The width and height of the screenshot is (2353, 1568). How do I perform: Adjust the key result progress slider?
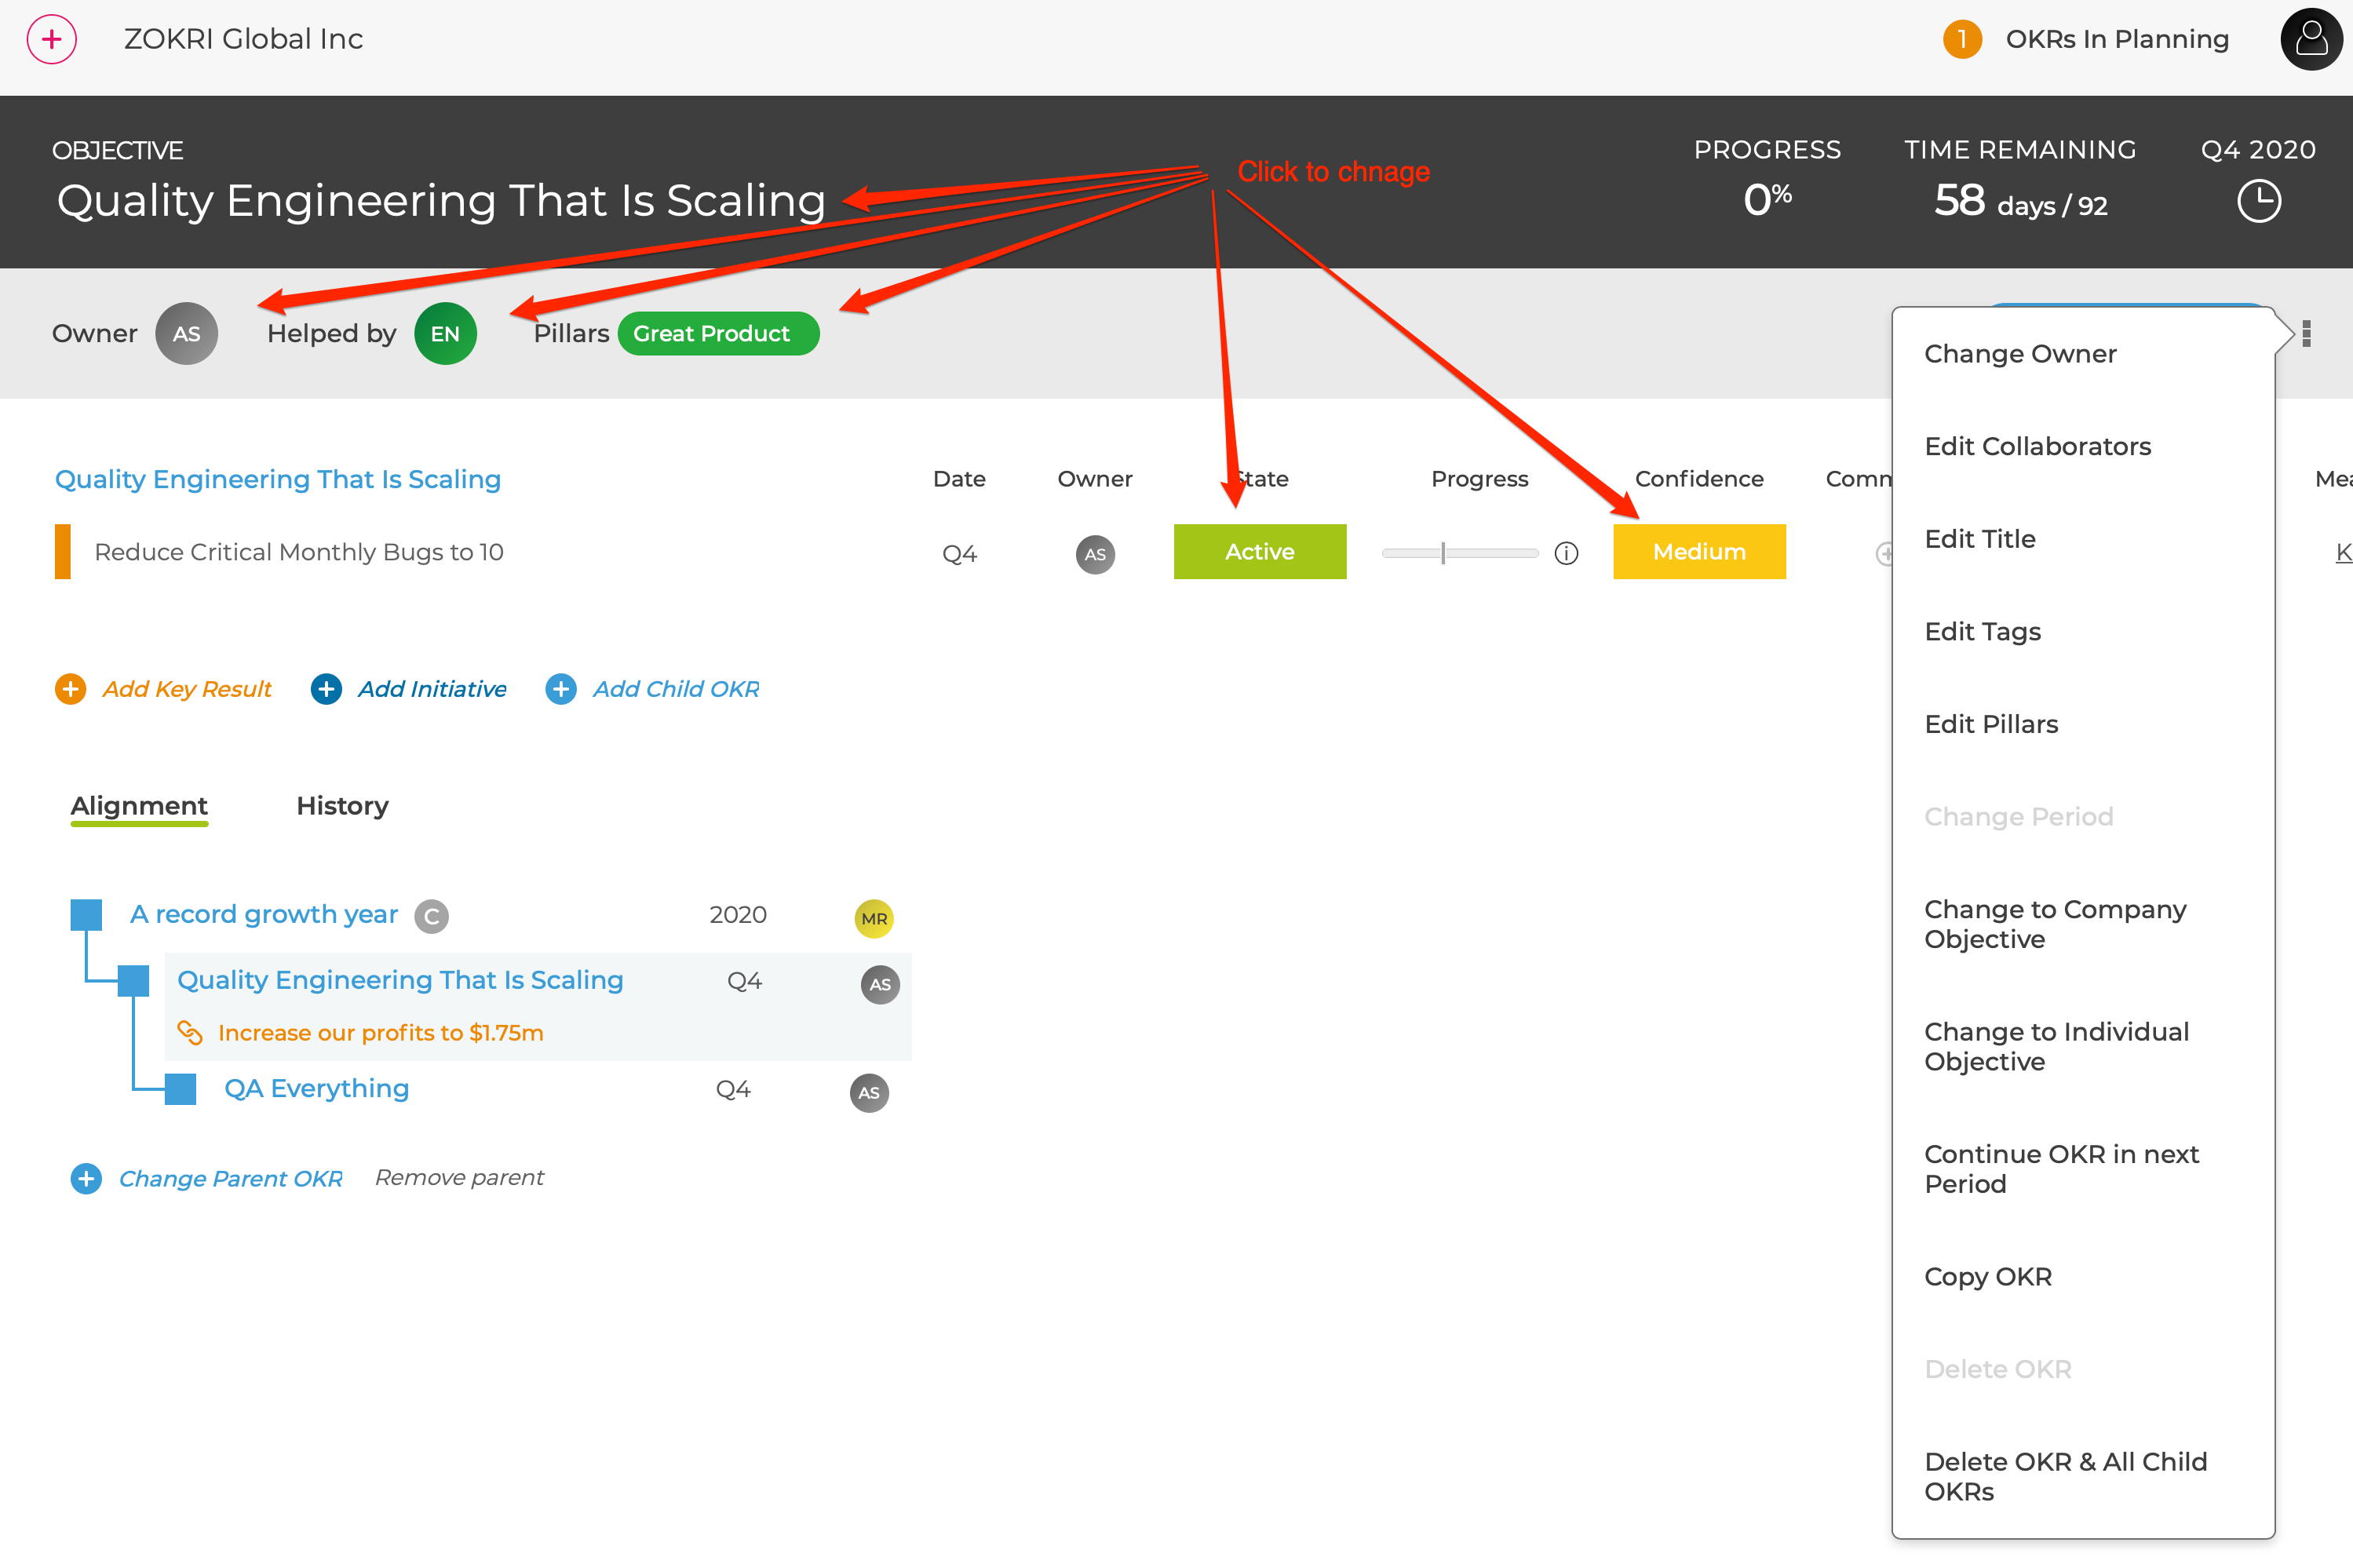coord(1459,553)
